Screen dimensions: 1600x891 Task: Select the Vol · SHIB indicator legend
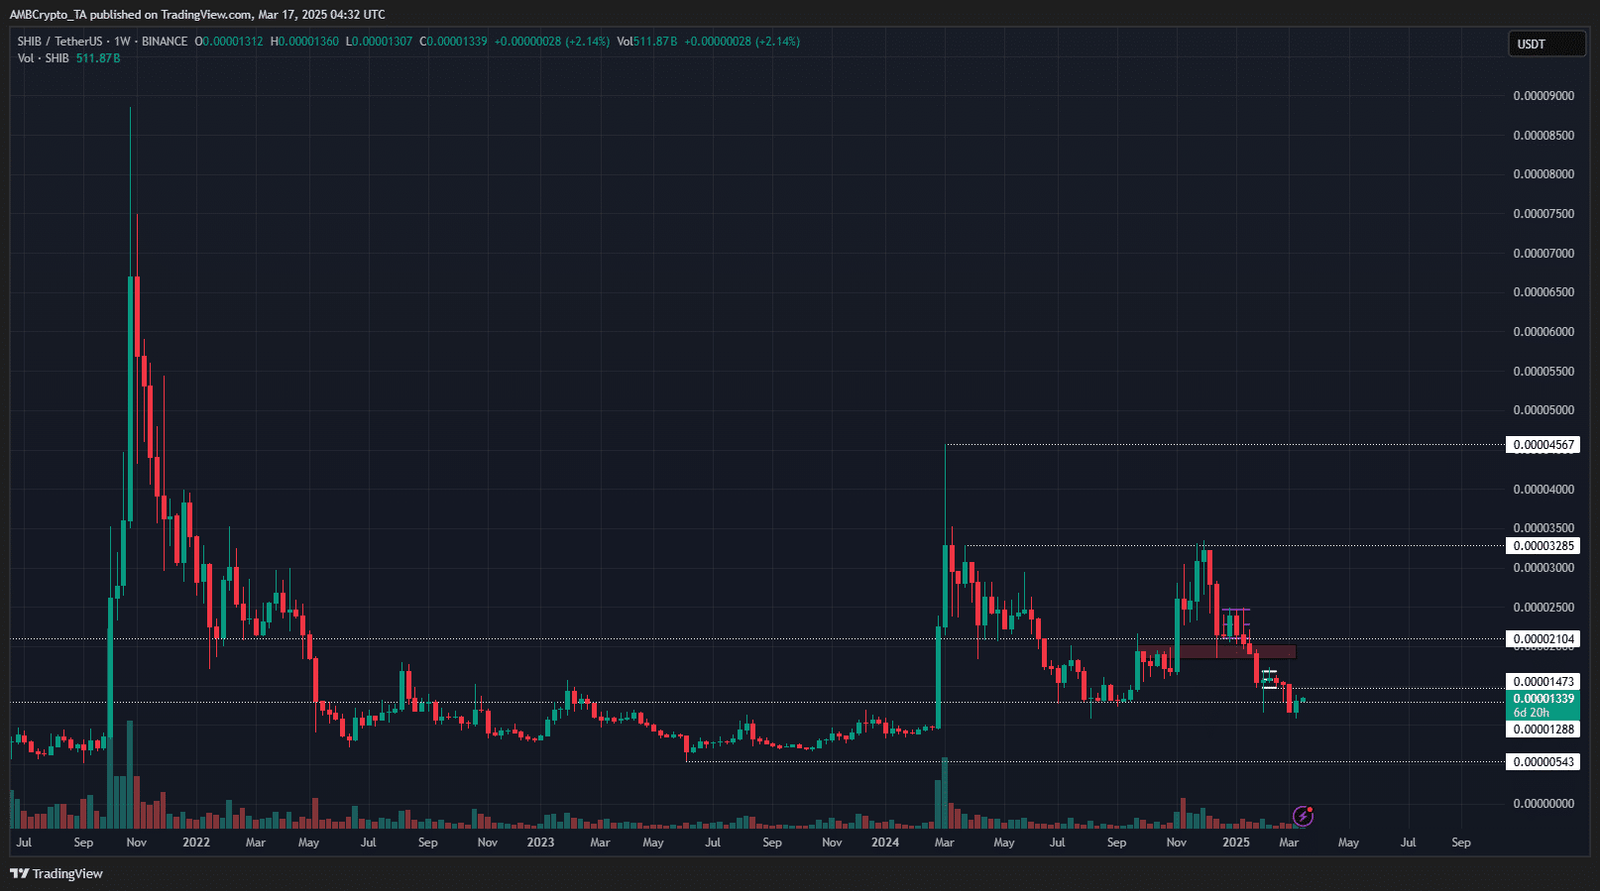coord(43,58)
